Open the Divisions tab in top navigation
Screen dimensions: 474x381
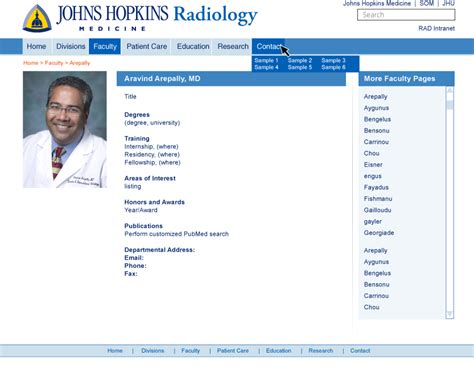(71, 46)
